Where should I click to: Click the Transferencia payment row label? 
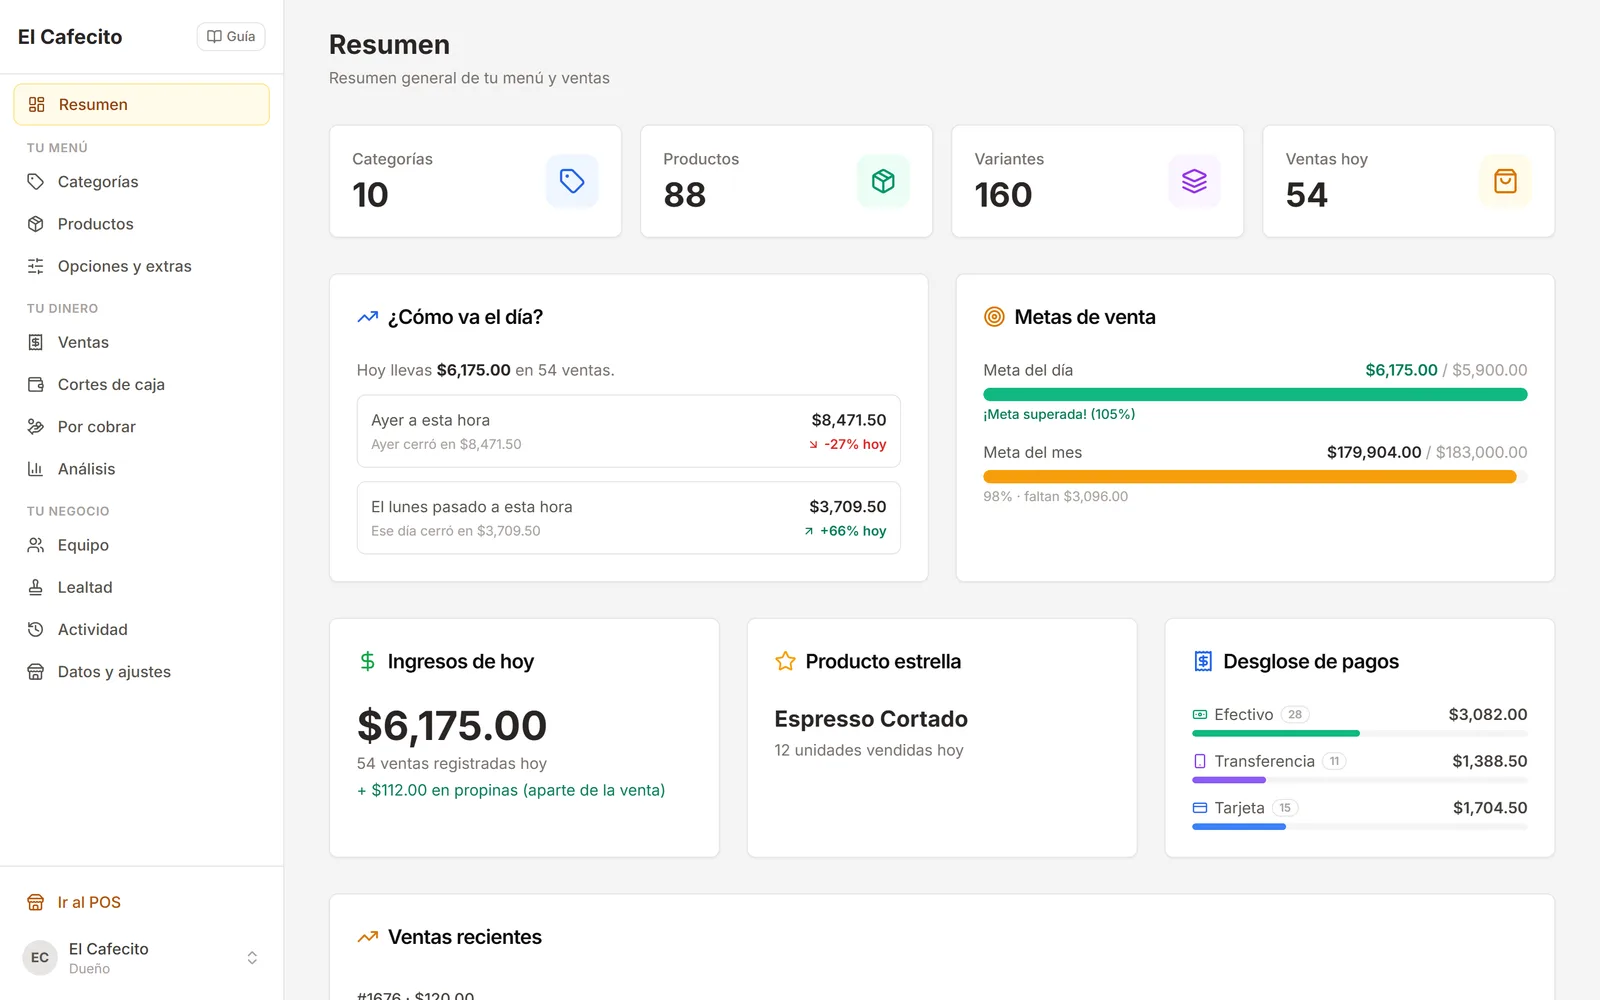1264,761
